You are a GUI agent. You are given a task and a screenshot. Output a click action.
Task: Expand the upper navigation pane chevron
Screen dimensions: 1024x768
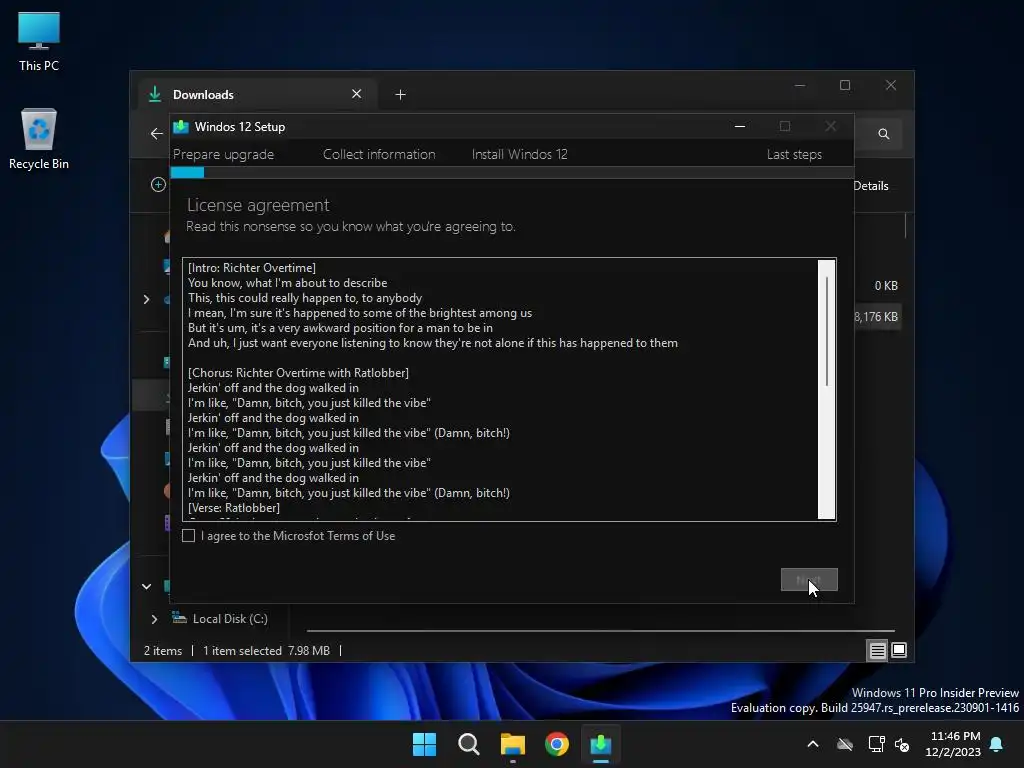[146, 299]
